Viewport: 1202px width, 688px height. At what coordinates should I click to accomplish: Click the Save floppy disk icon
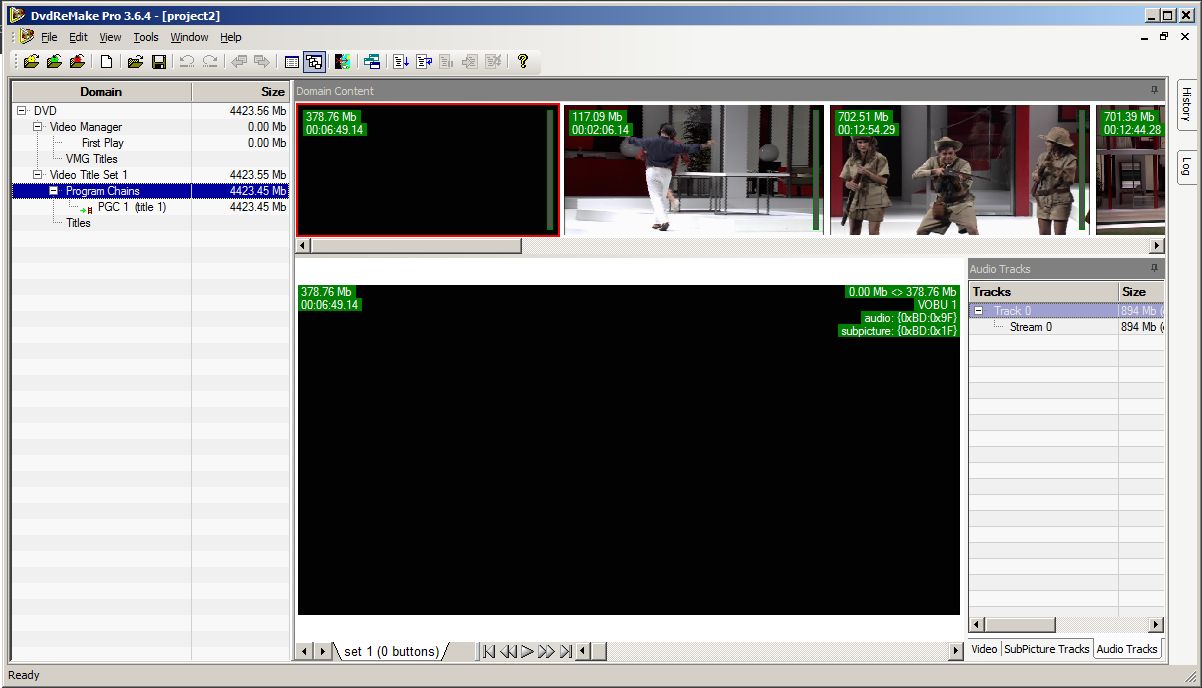(x=158, y=62)
